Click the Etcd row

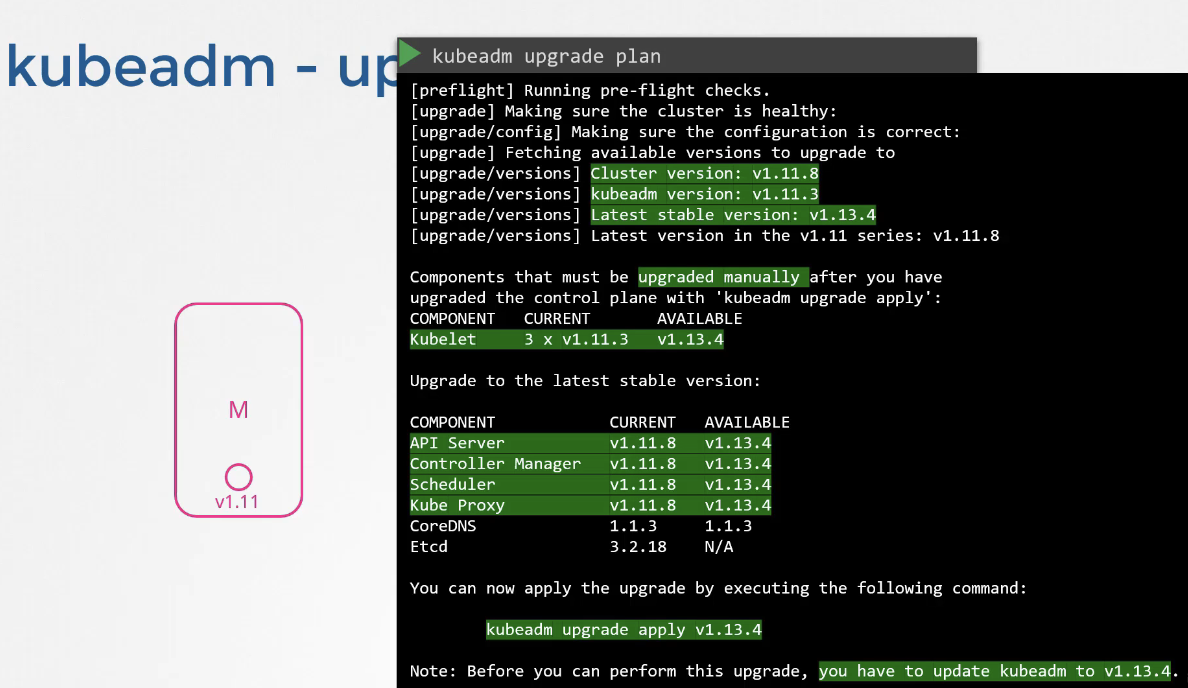click(572, 546)
